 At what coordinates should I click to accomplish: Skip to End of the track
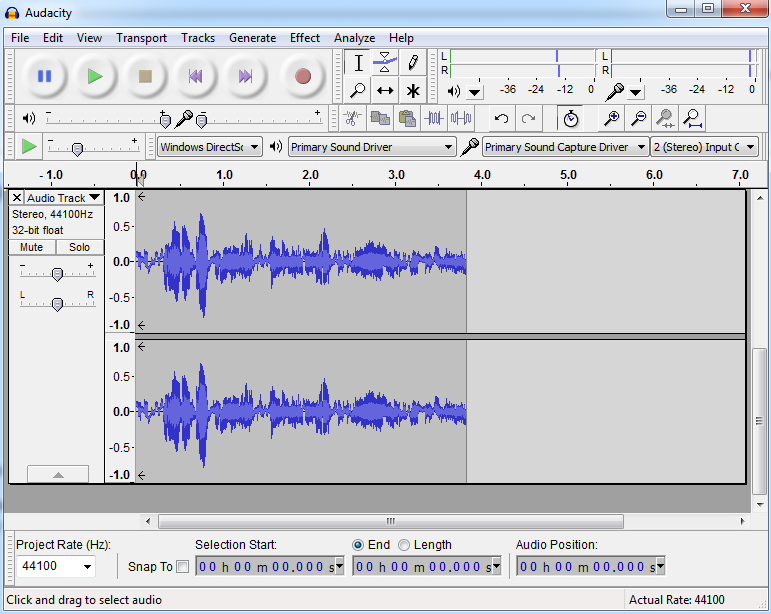[x=245, y=76]
